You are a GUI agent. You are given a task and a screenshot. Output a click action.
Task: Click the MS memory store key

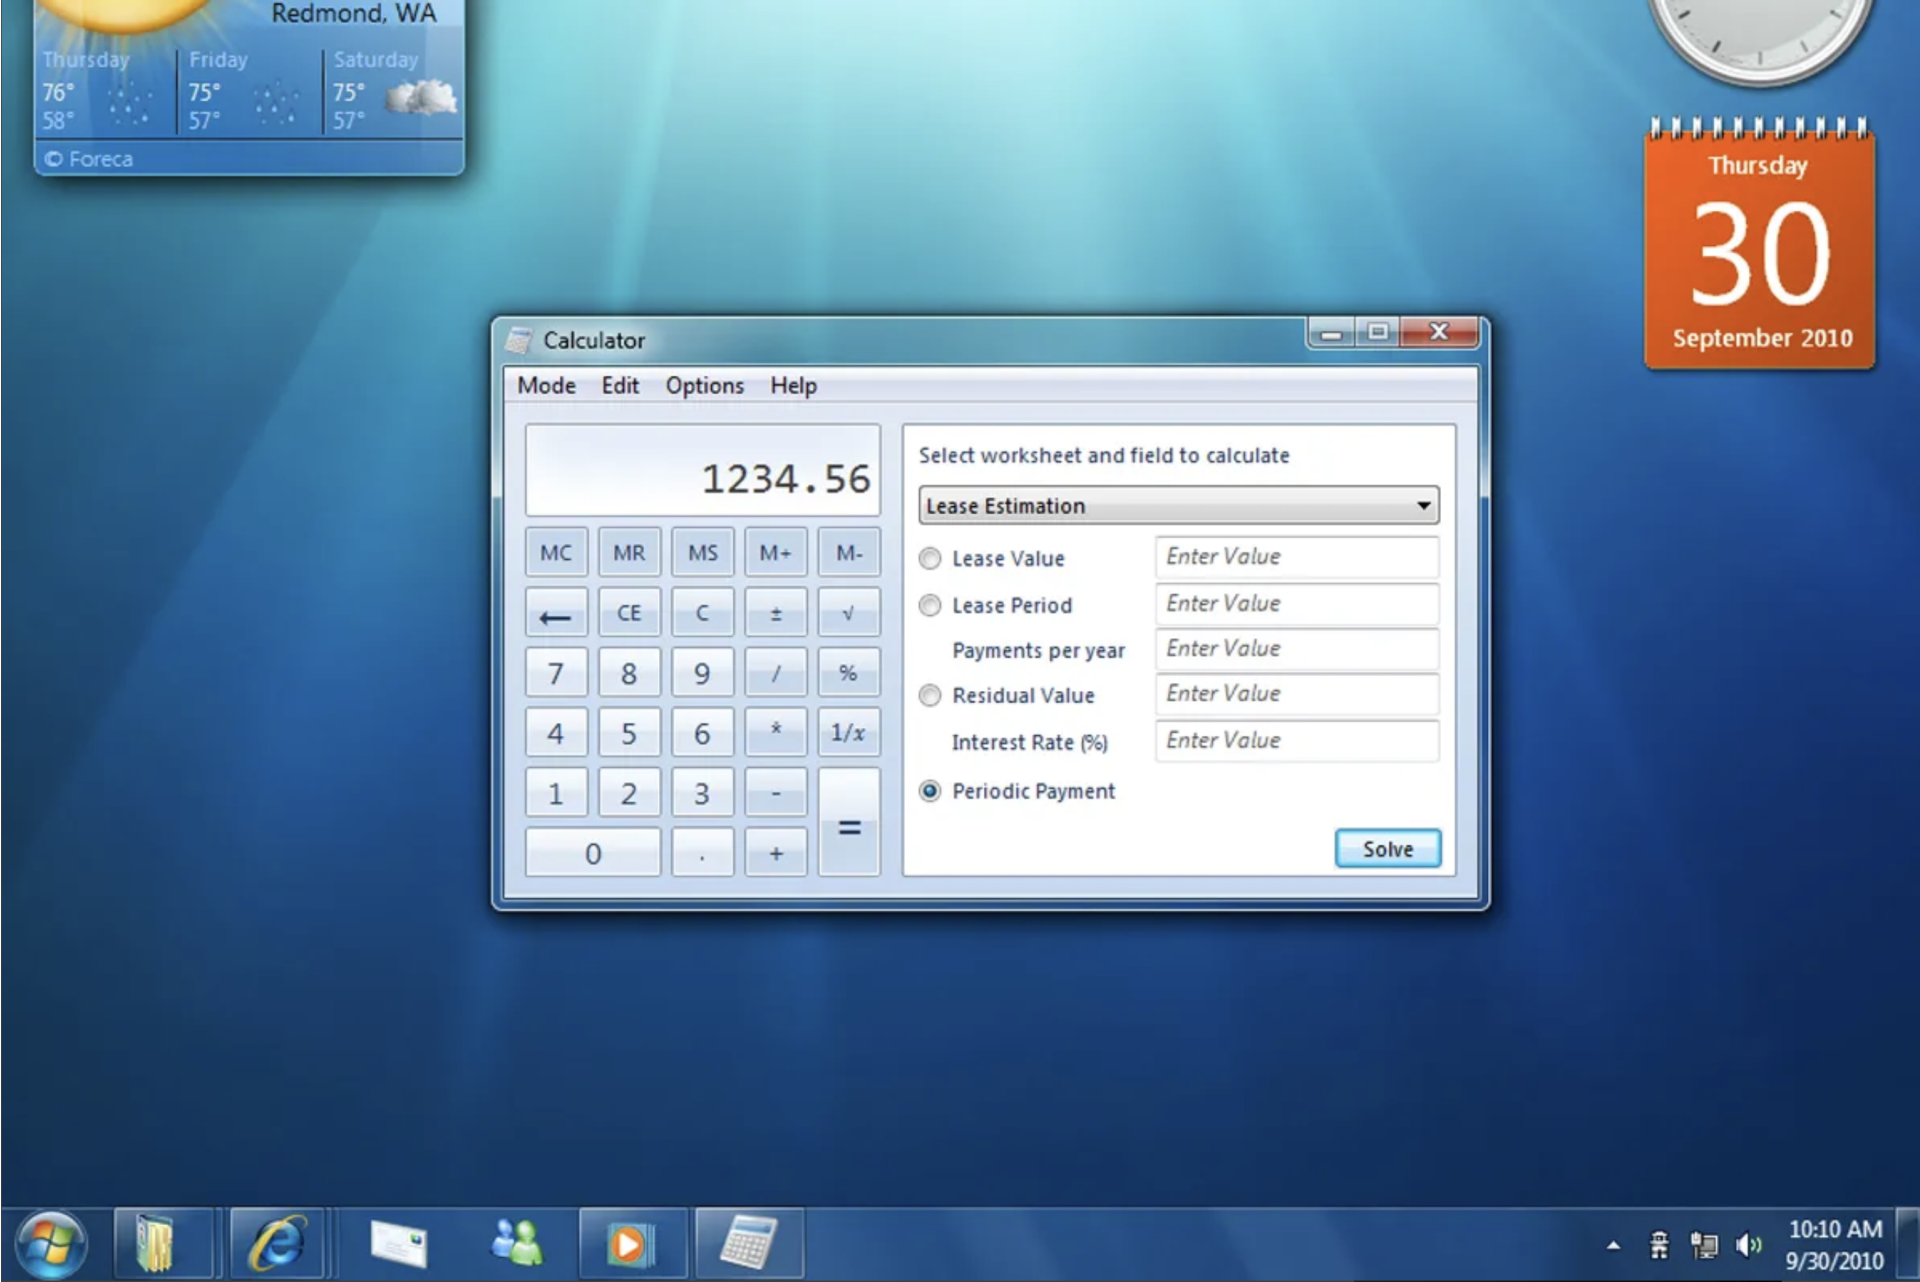(x=702, y=552)
